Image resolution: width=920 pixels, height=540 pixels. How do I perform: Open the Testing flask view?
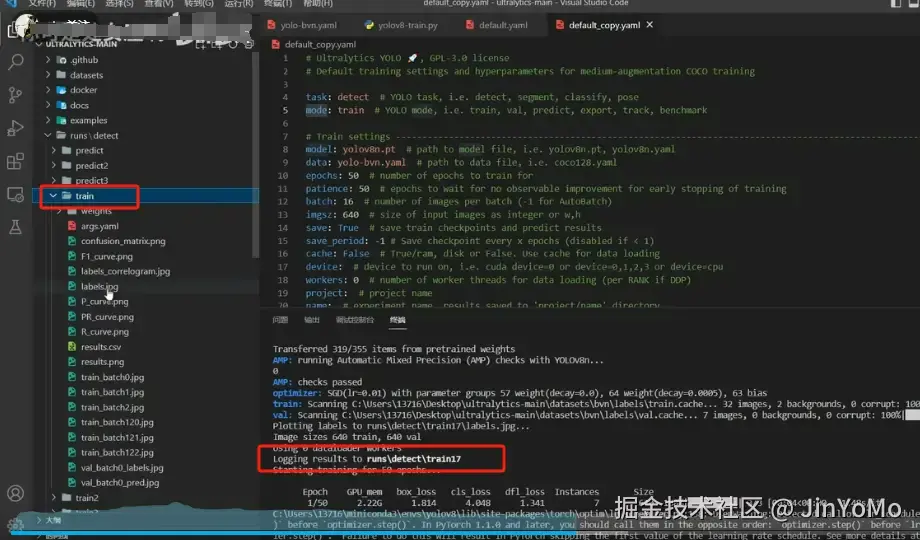16,227
